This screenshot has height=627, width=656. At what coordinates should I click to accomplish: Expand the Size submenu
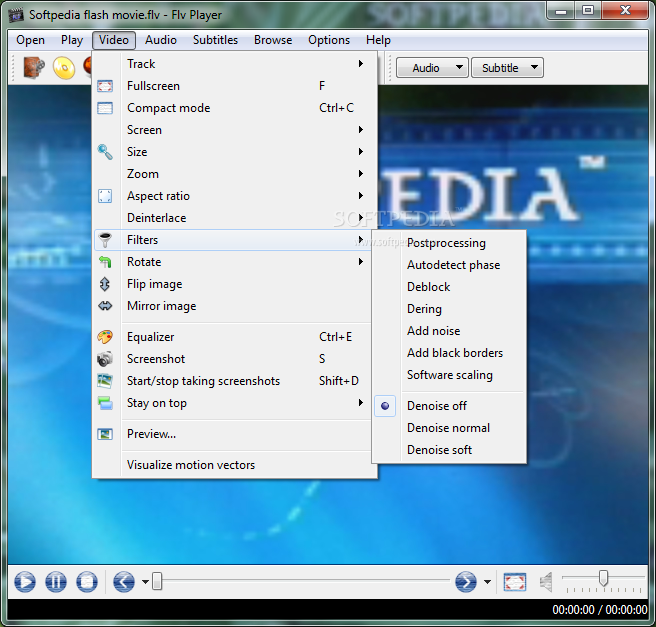click(234, 152)
